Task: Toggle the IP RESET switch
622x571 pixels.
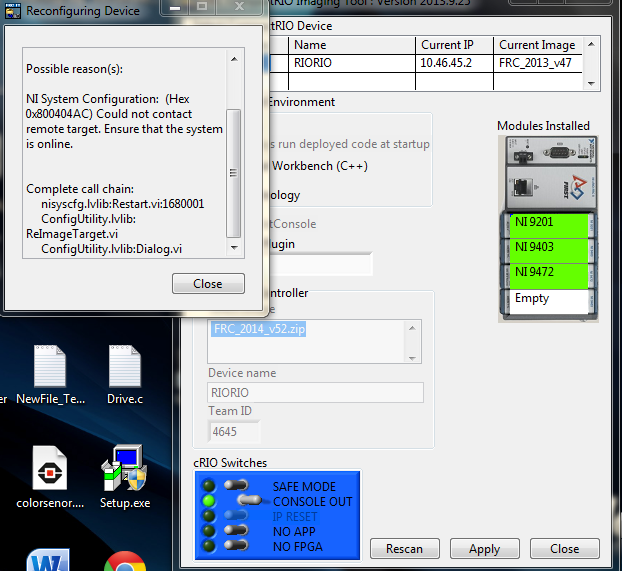Action: [236, 515]
